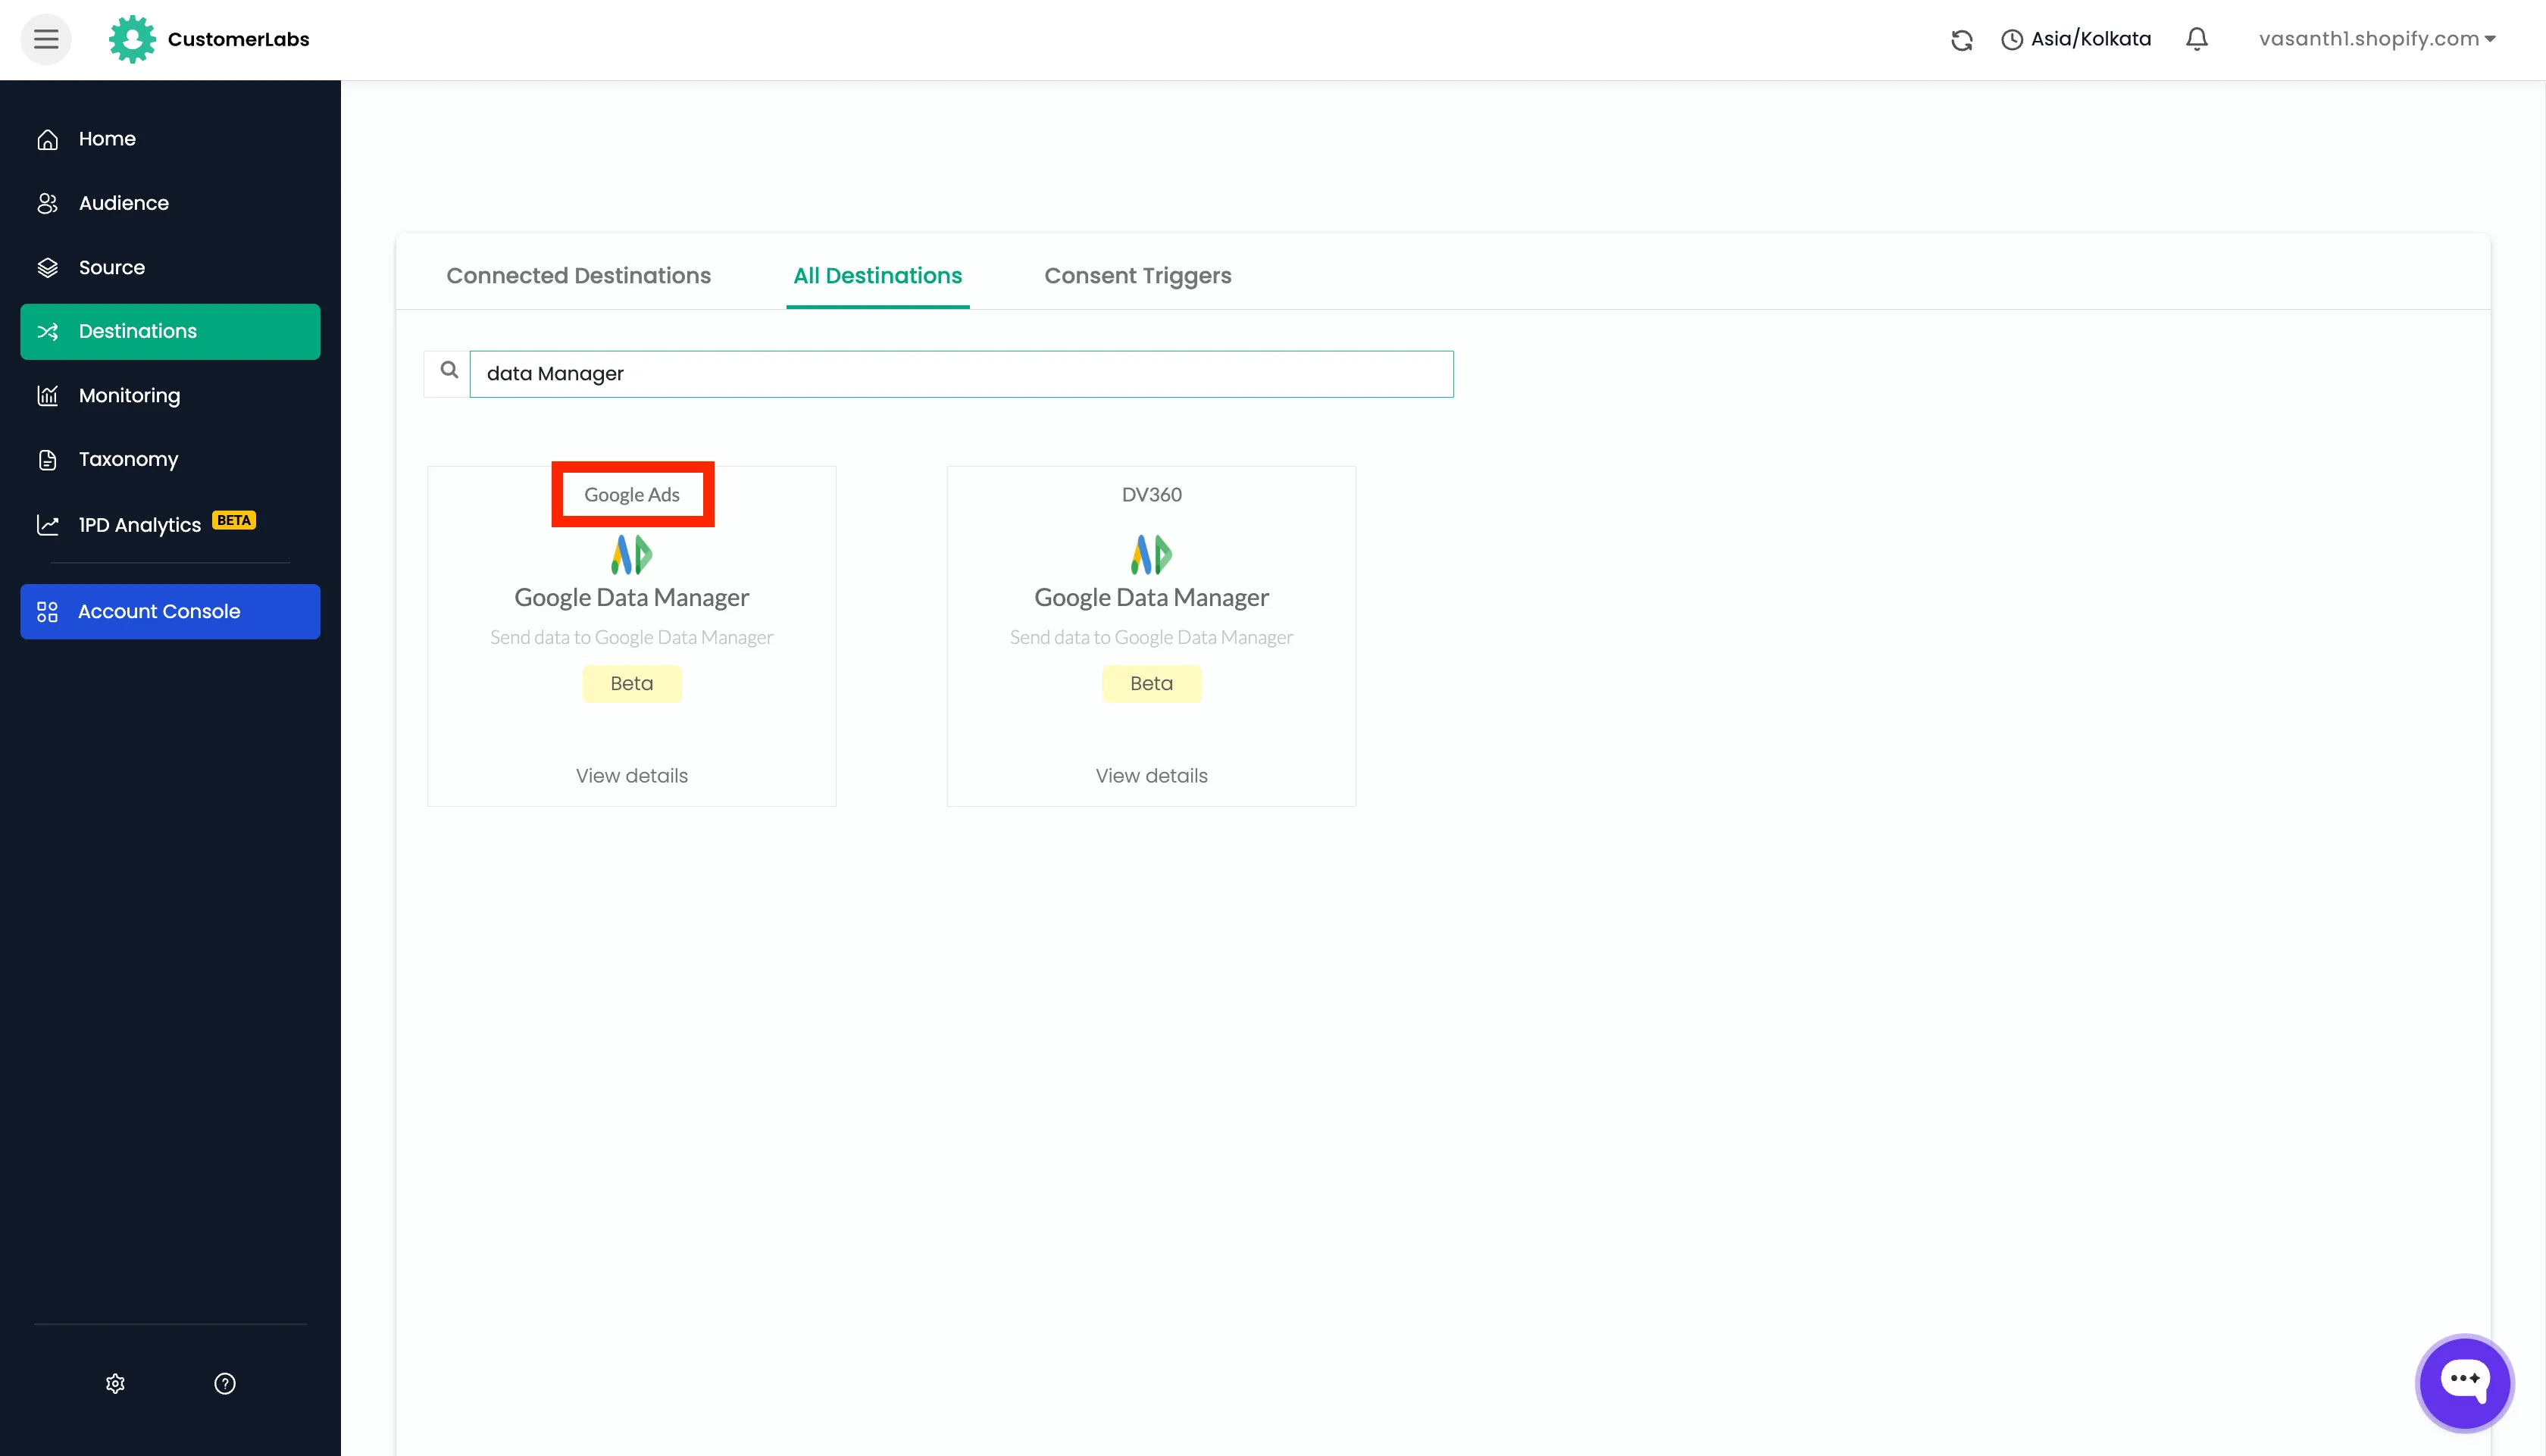The width and height of the screenshot is (2546, 1456).
Task: Click the Taxonomy document icon
Action: click(x=47, y=460)
